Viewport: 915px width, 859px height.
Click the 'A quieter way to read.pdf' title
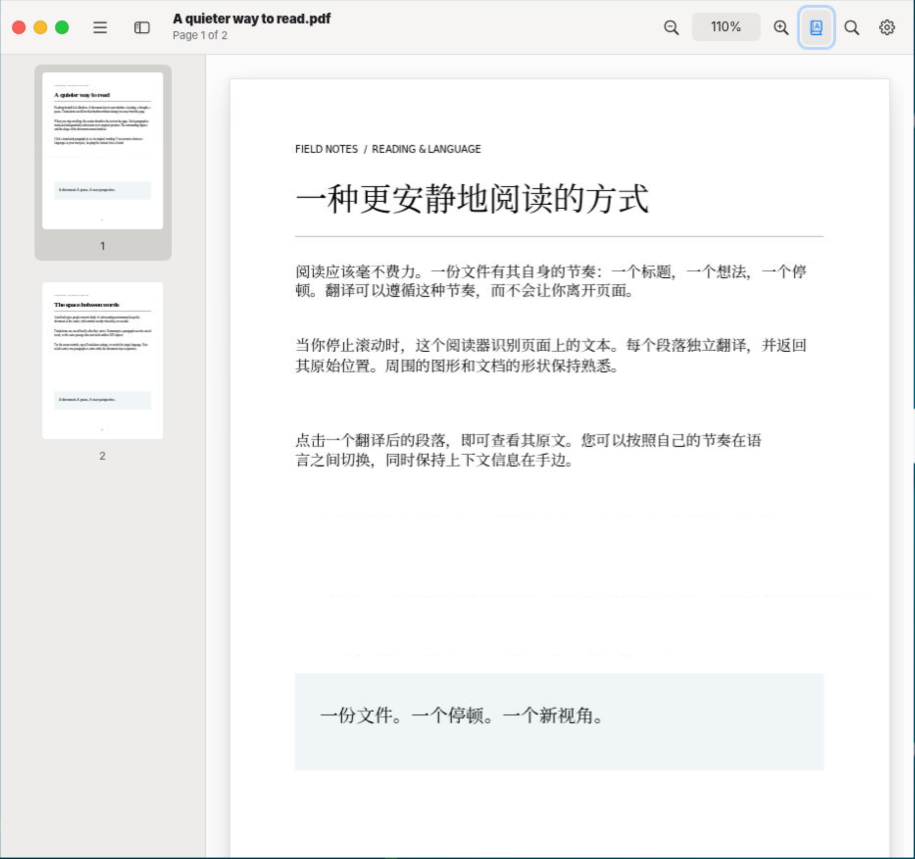click(x=252, y=19)
